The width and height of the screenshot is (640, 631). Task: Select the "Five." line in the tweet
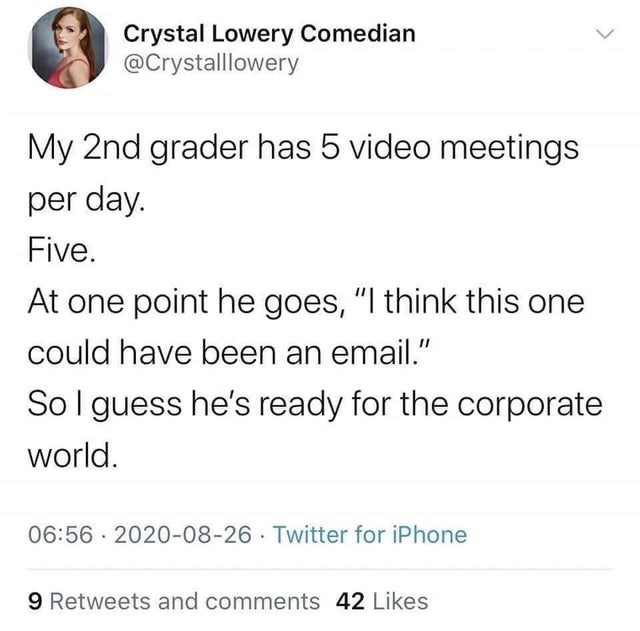(x=62, y=250)
